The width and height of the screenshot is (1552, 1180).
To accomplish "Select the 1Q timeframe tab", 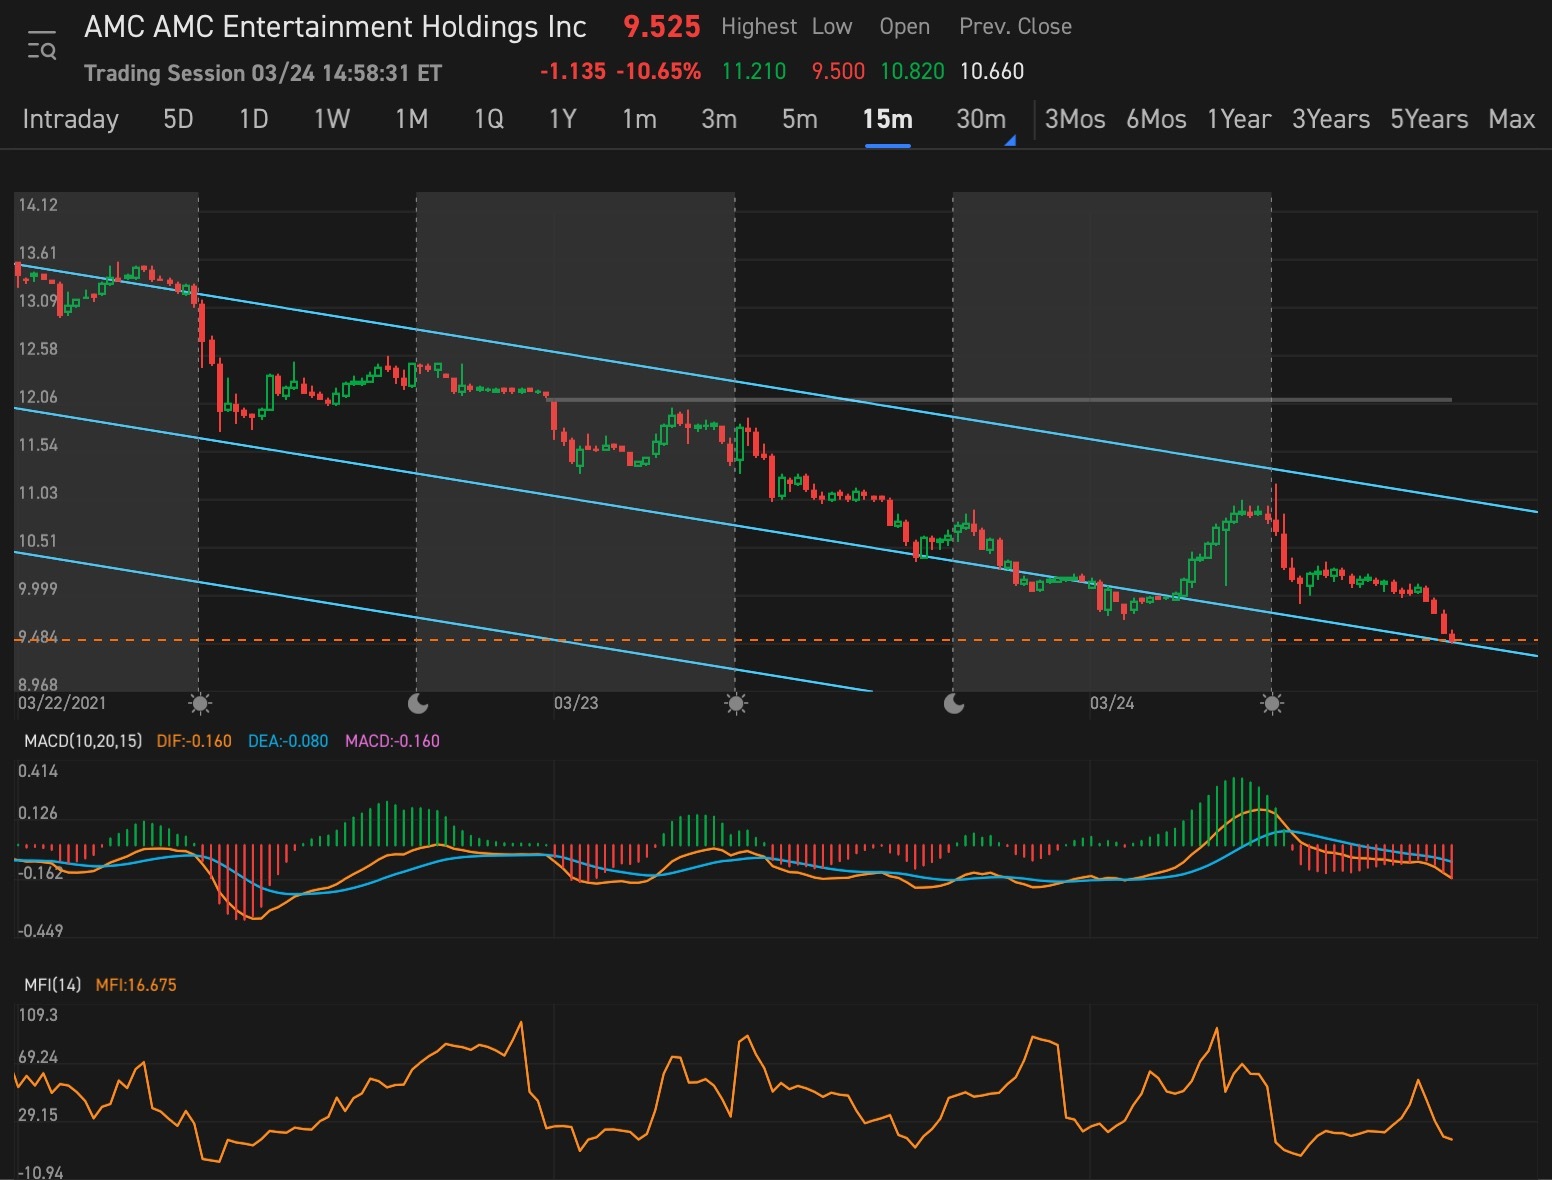I will (489, 119).
